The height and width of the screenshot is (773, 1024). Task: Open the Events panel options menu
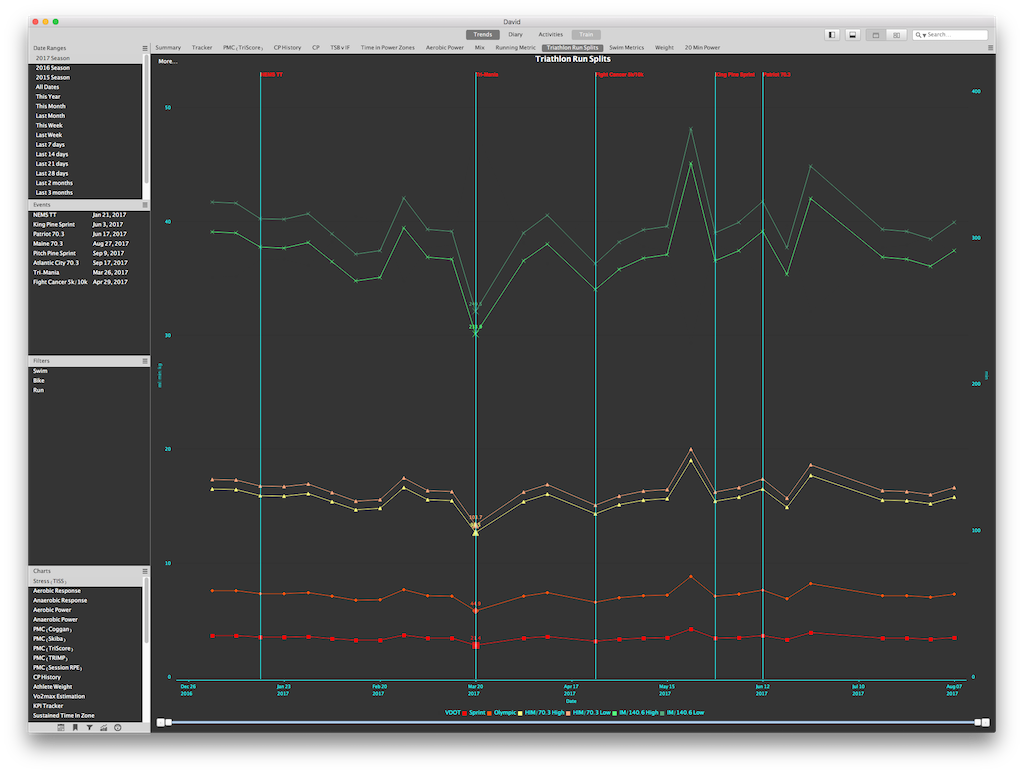[144, 204]
